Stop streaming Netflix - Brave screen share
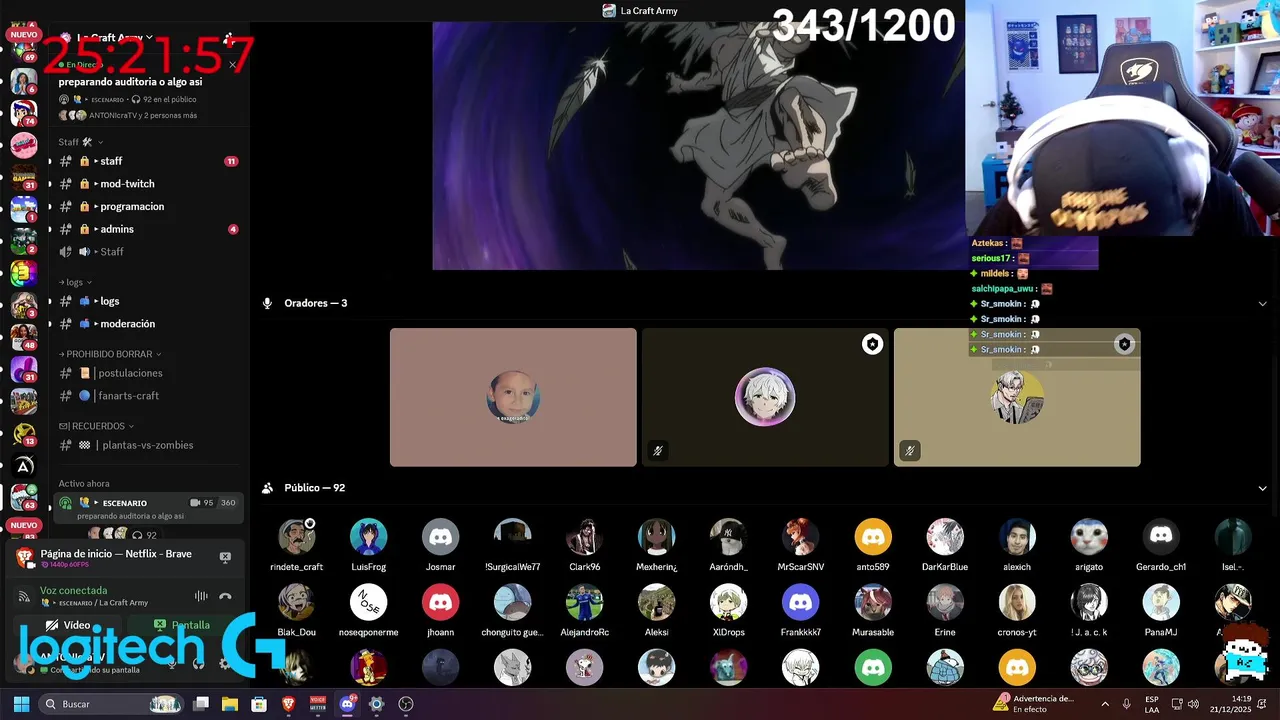Screen dimensions: 1280x720 (x=225, y=557)
